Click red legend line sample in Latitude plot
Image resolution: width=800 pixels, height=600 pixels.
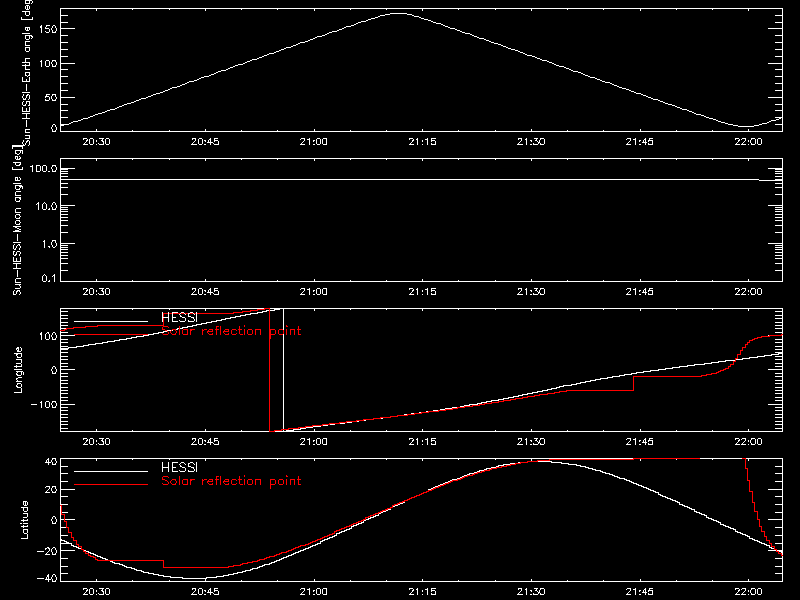coord(111,484)
